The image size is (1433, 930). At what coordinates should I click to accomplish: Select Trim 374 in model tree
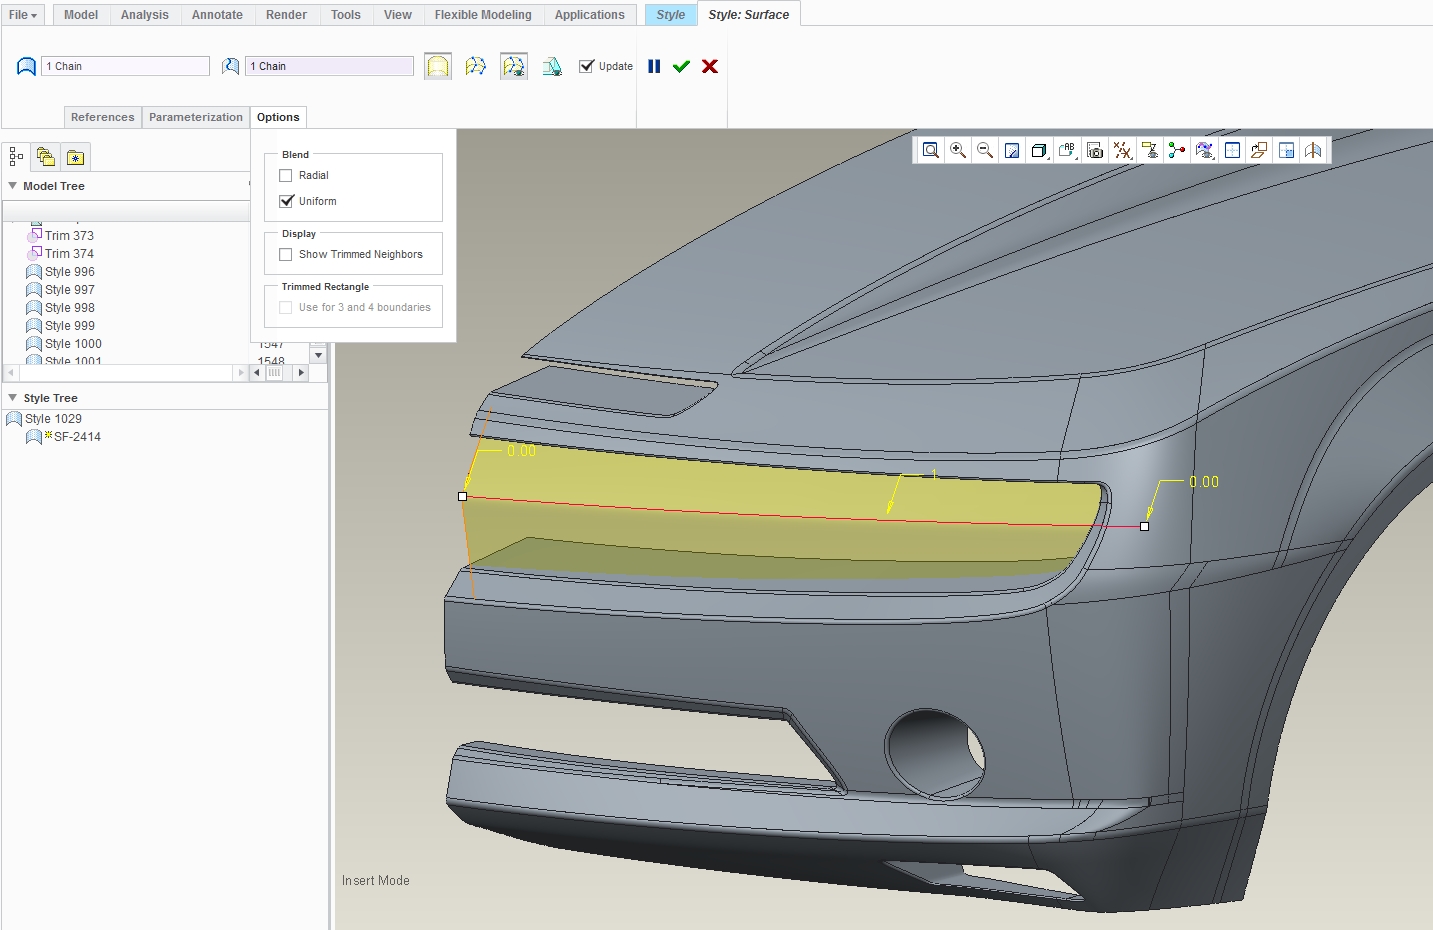pos(60,254)
